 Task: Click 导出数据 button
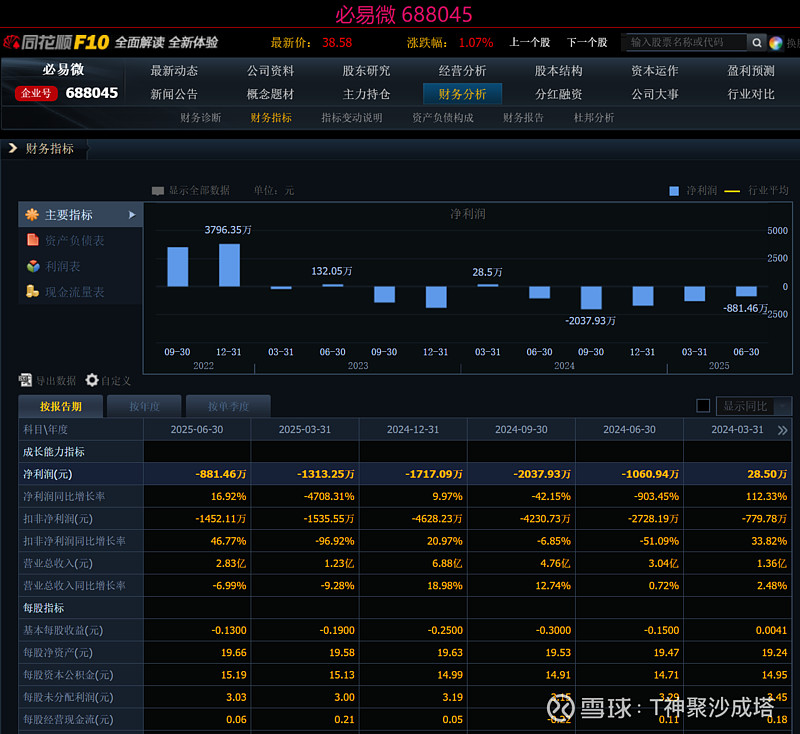(x=47, y=381)
